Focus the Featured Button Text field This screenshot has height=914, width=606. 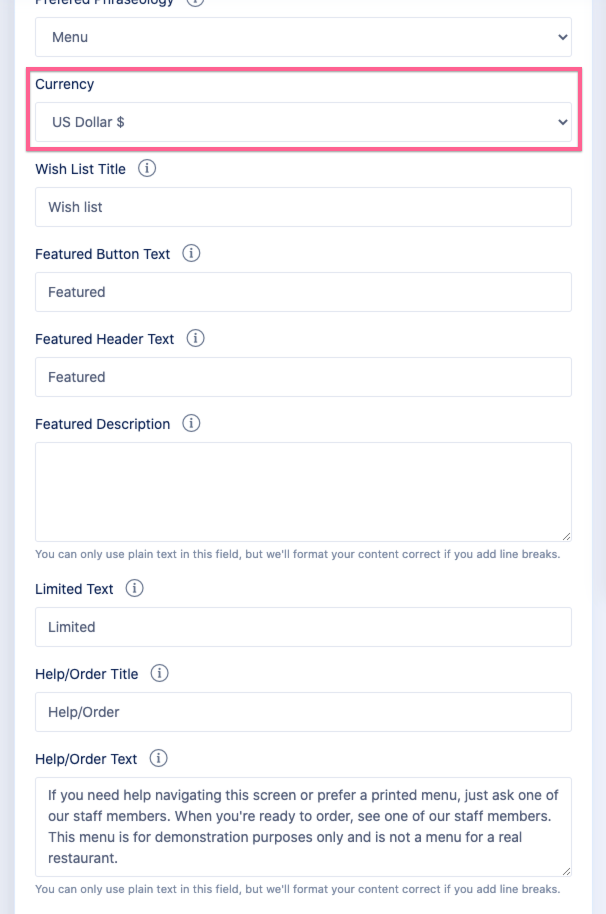click(x=303, y=292)
